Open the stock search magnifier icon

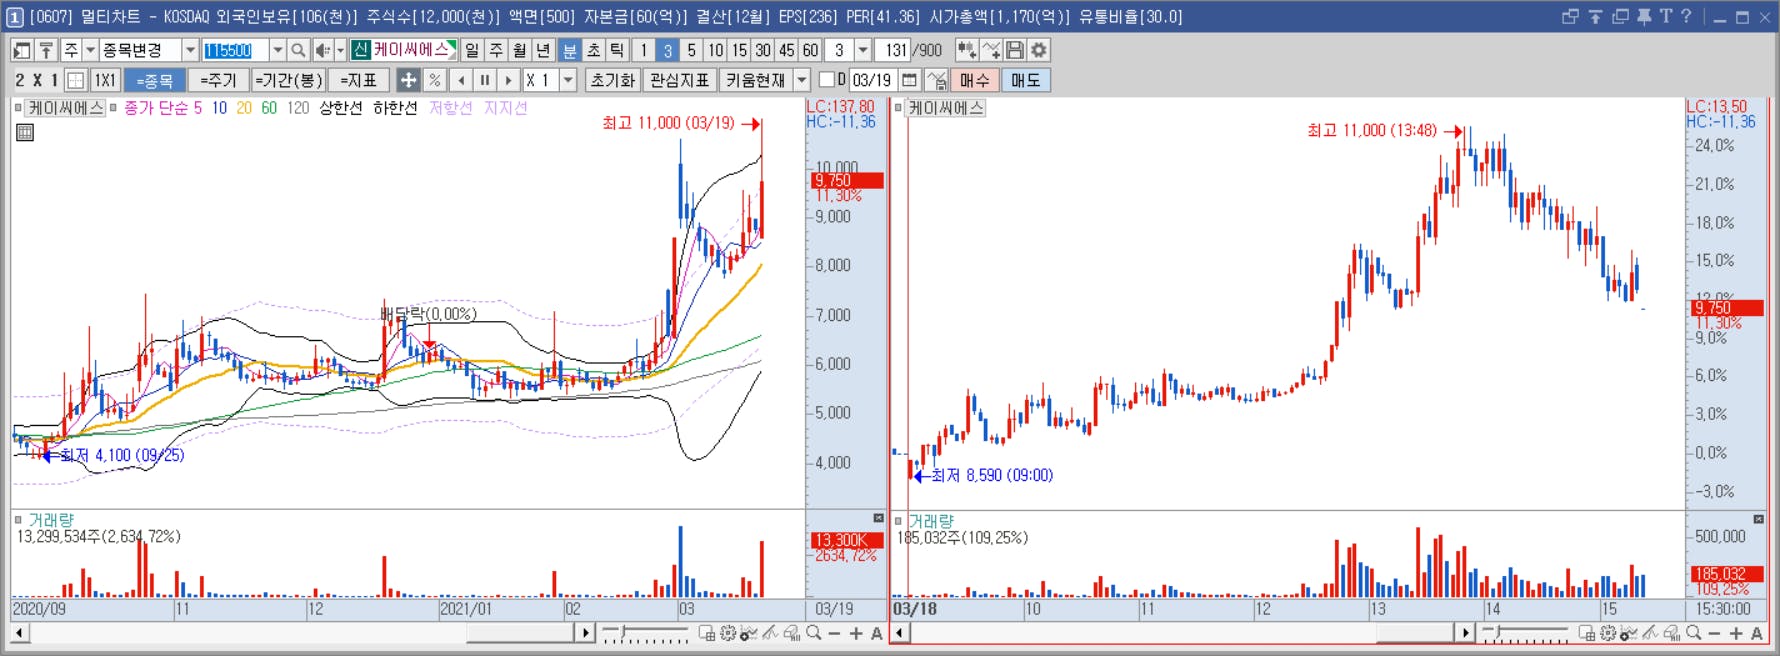pyautogui.click(x=298, y=50)
